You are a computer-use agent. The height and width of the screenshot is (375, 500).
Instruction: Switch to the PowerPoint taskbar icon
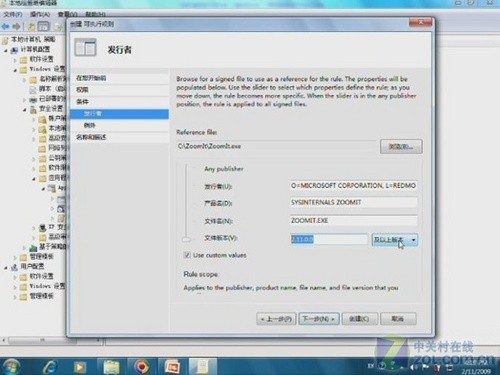coord(173,367)
